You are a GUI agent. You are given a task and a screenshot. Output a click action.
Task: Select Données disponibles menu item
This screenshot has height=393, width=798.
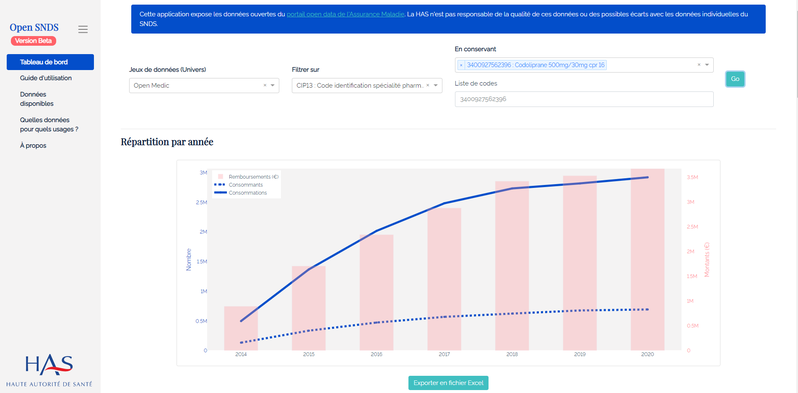(x=37, y=99)
